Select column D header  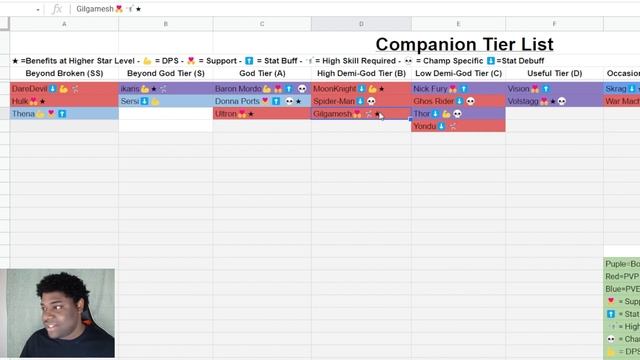pos(361,24)
